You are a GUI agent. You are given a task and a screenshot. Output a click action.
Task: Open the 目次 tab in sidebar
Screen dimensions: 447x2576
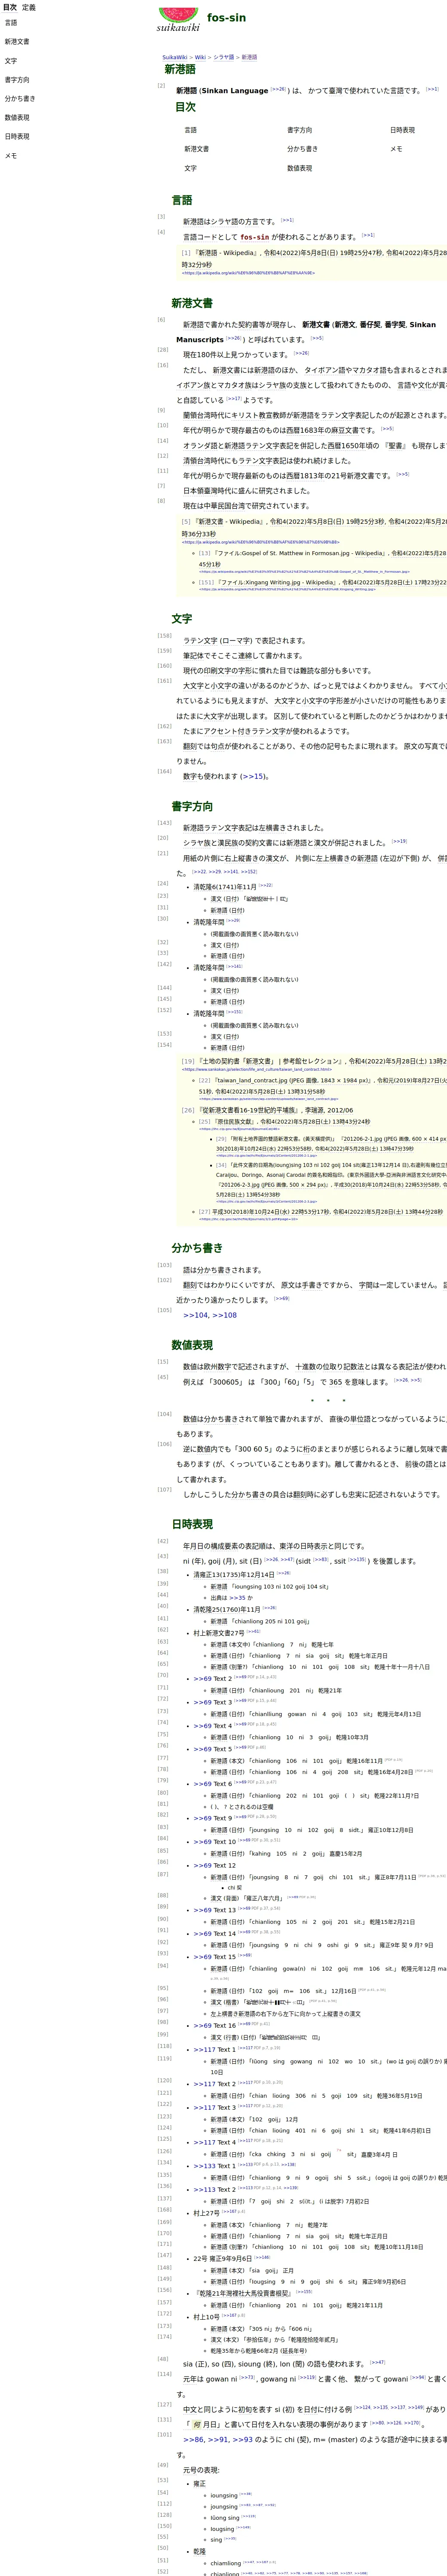[x=9, y=7]
